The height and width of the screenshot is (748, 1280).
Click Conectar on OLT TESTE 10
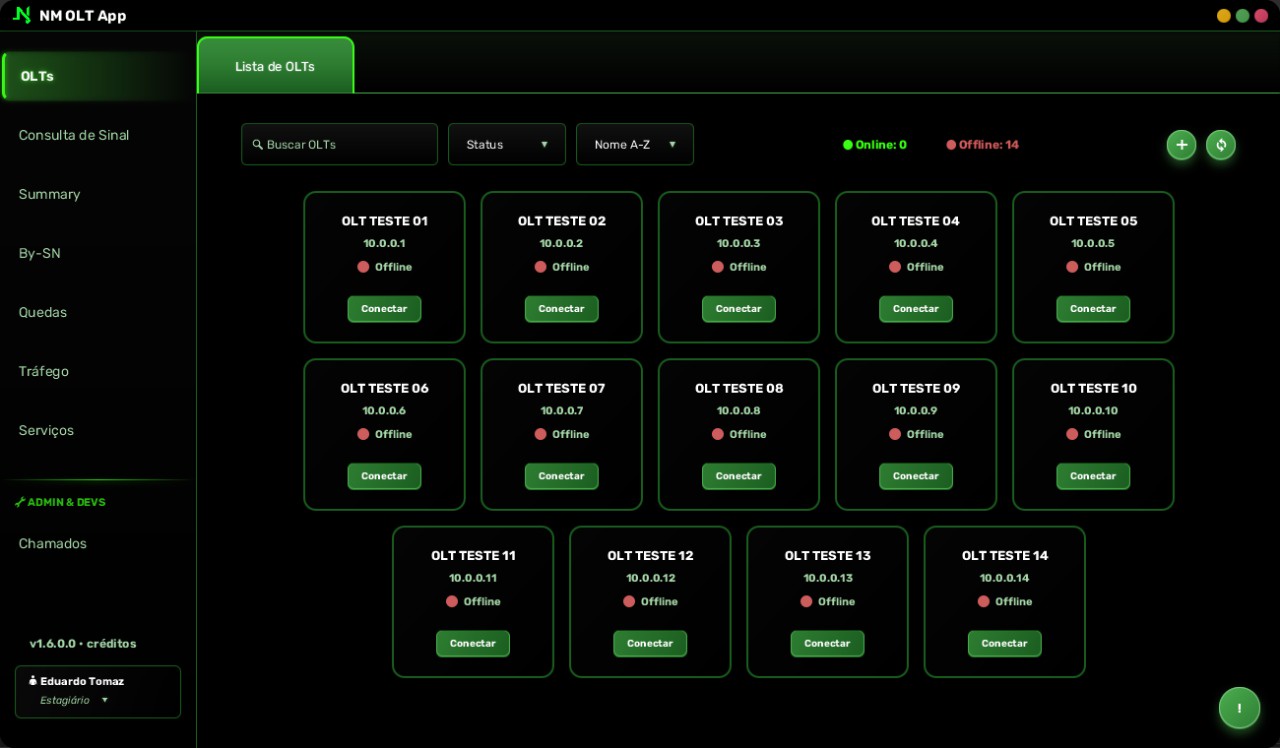[x=1093, y=476]
